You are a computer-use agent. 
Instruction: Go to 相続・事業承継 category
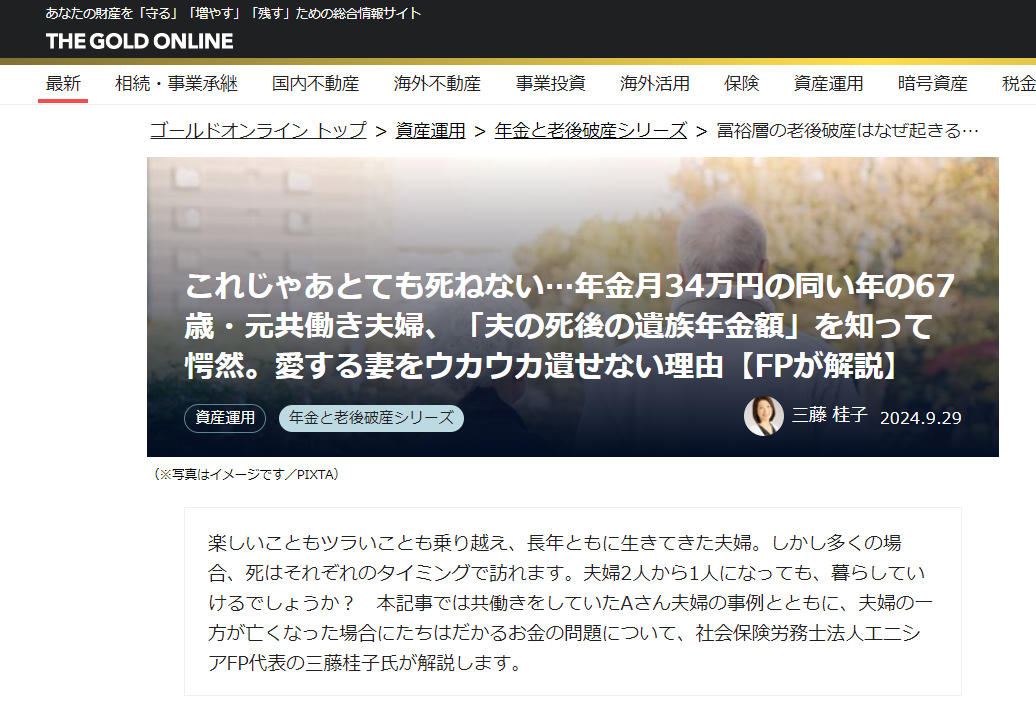pyautogui.click(x=176, y=84)
